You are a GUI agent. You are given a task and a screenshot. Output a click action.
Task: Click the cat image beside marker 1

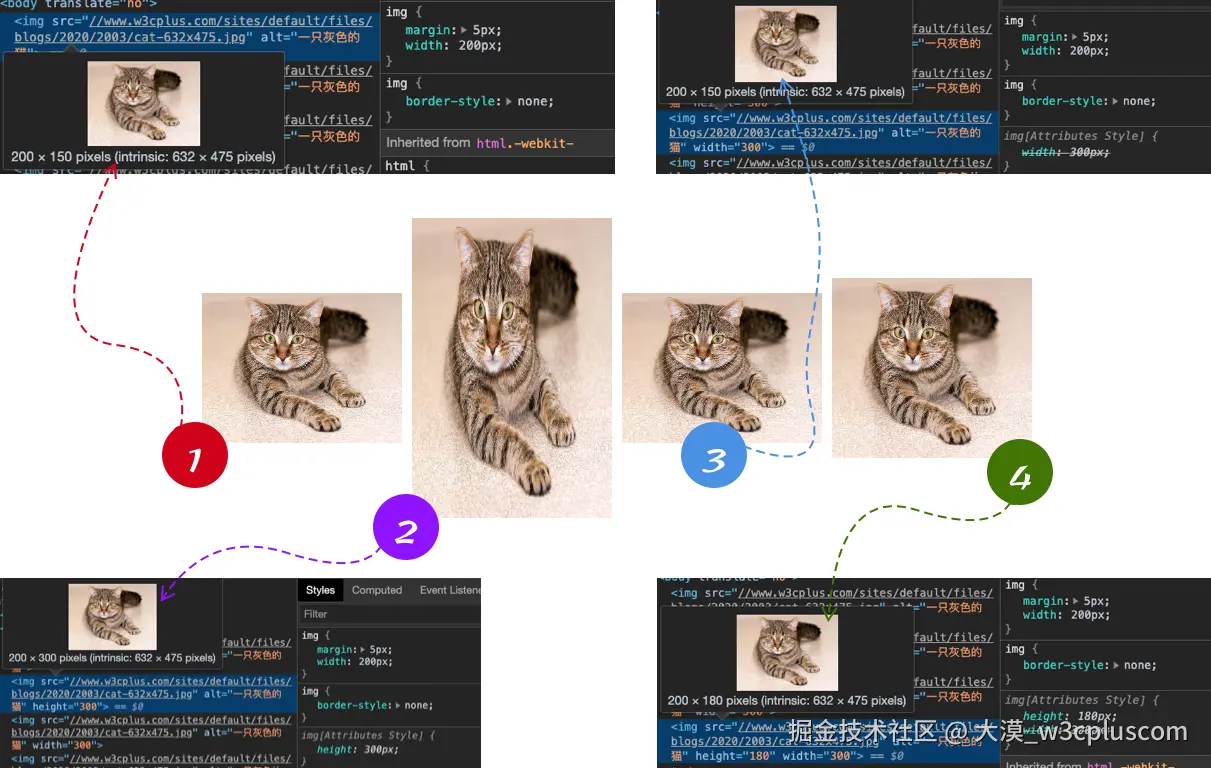click(x=302, y=368)
